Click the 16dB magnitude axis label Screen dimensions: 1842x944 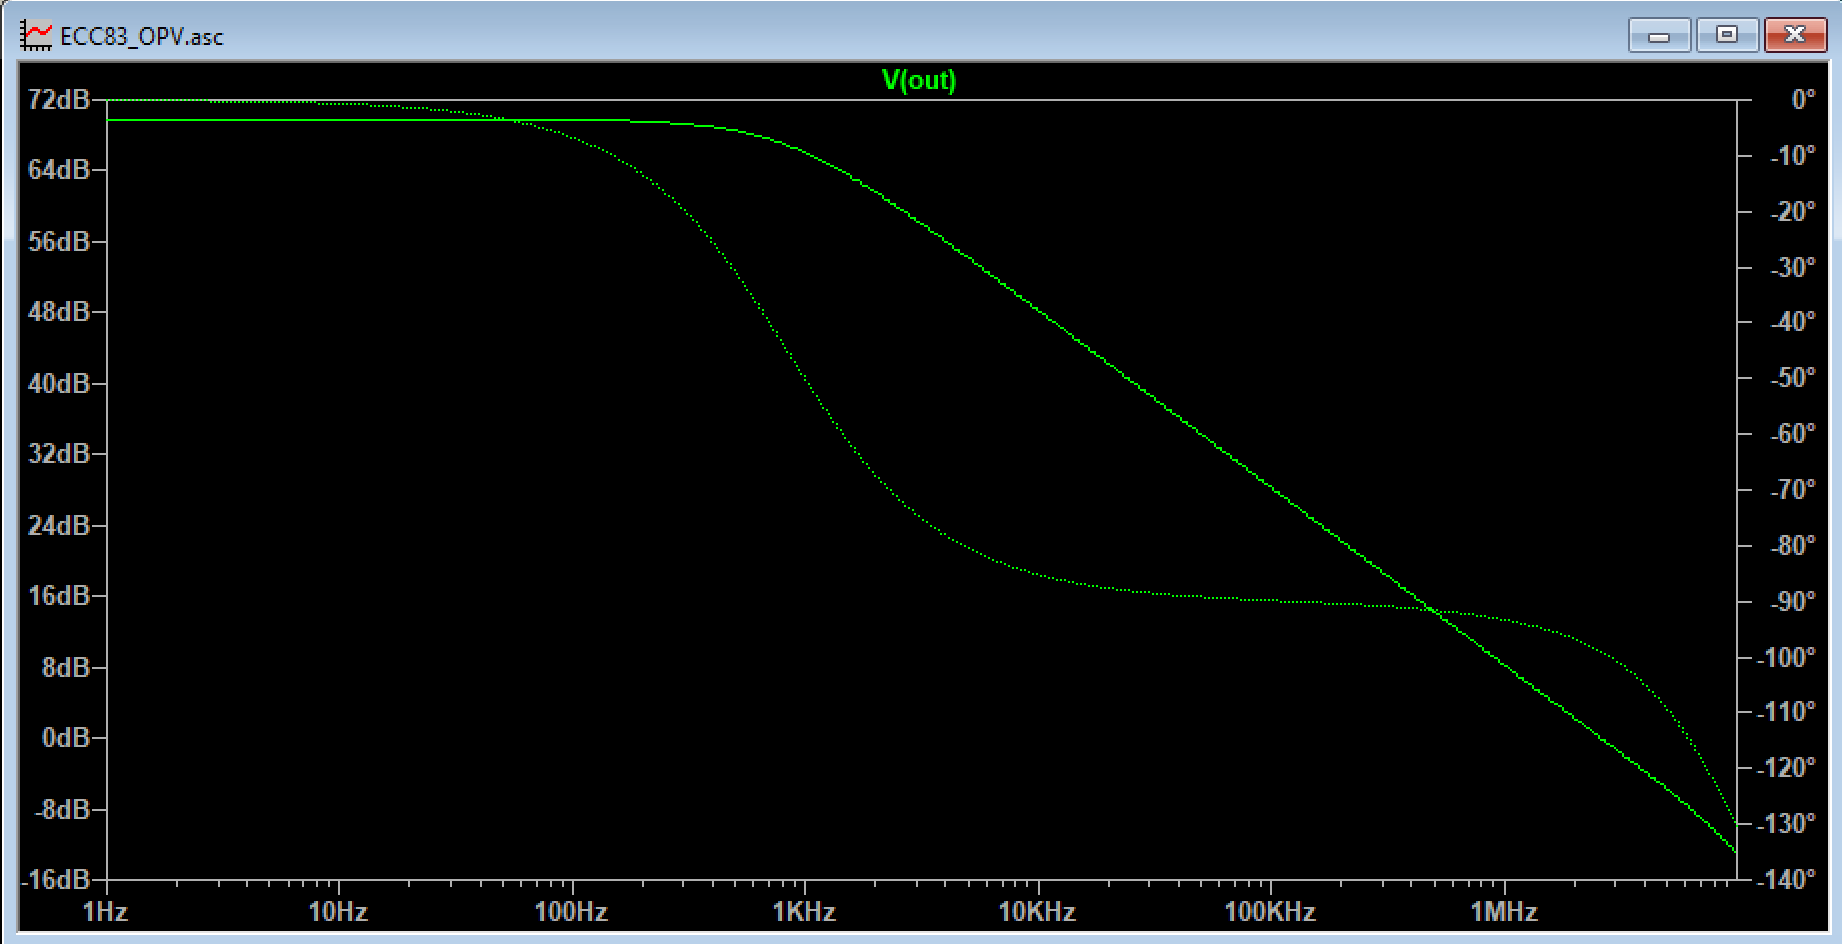[59, 596]
